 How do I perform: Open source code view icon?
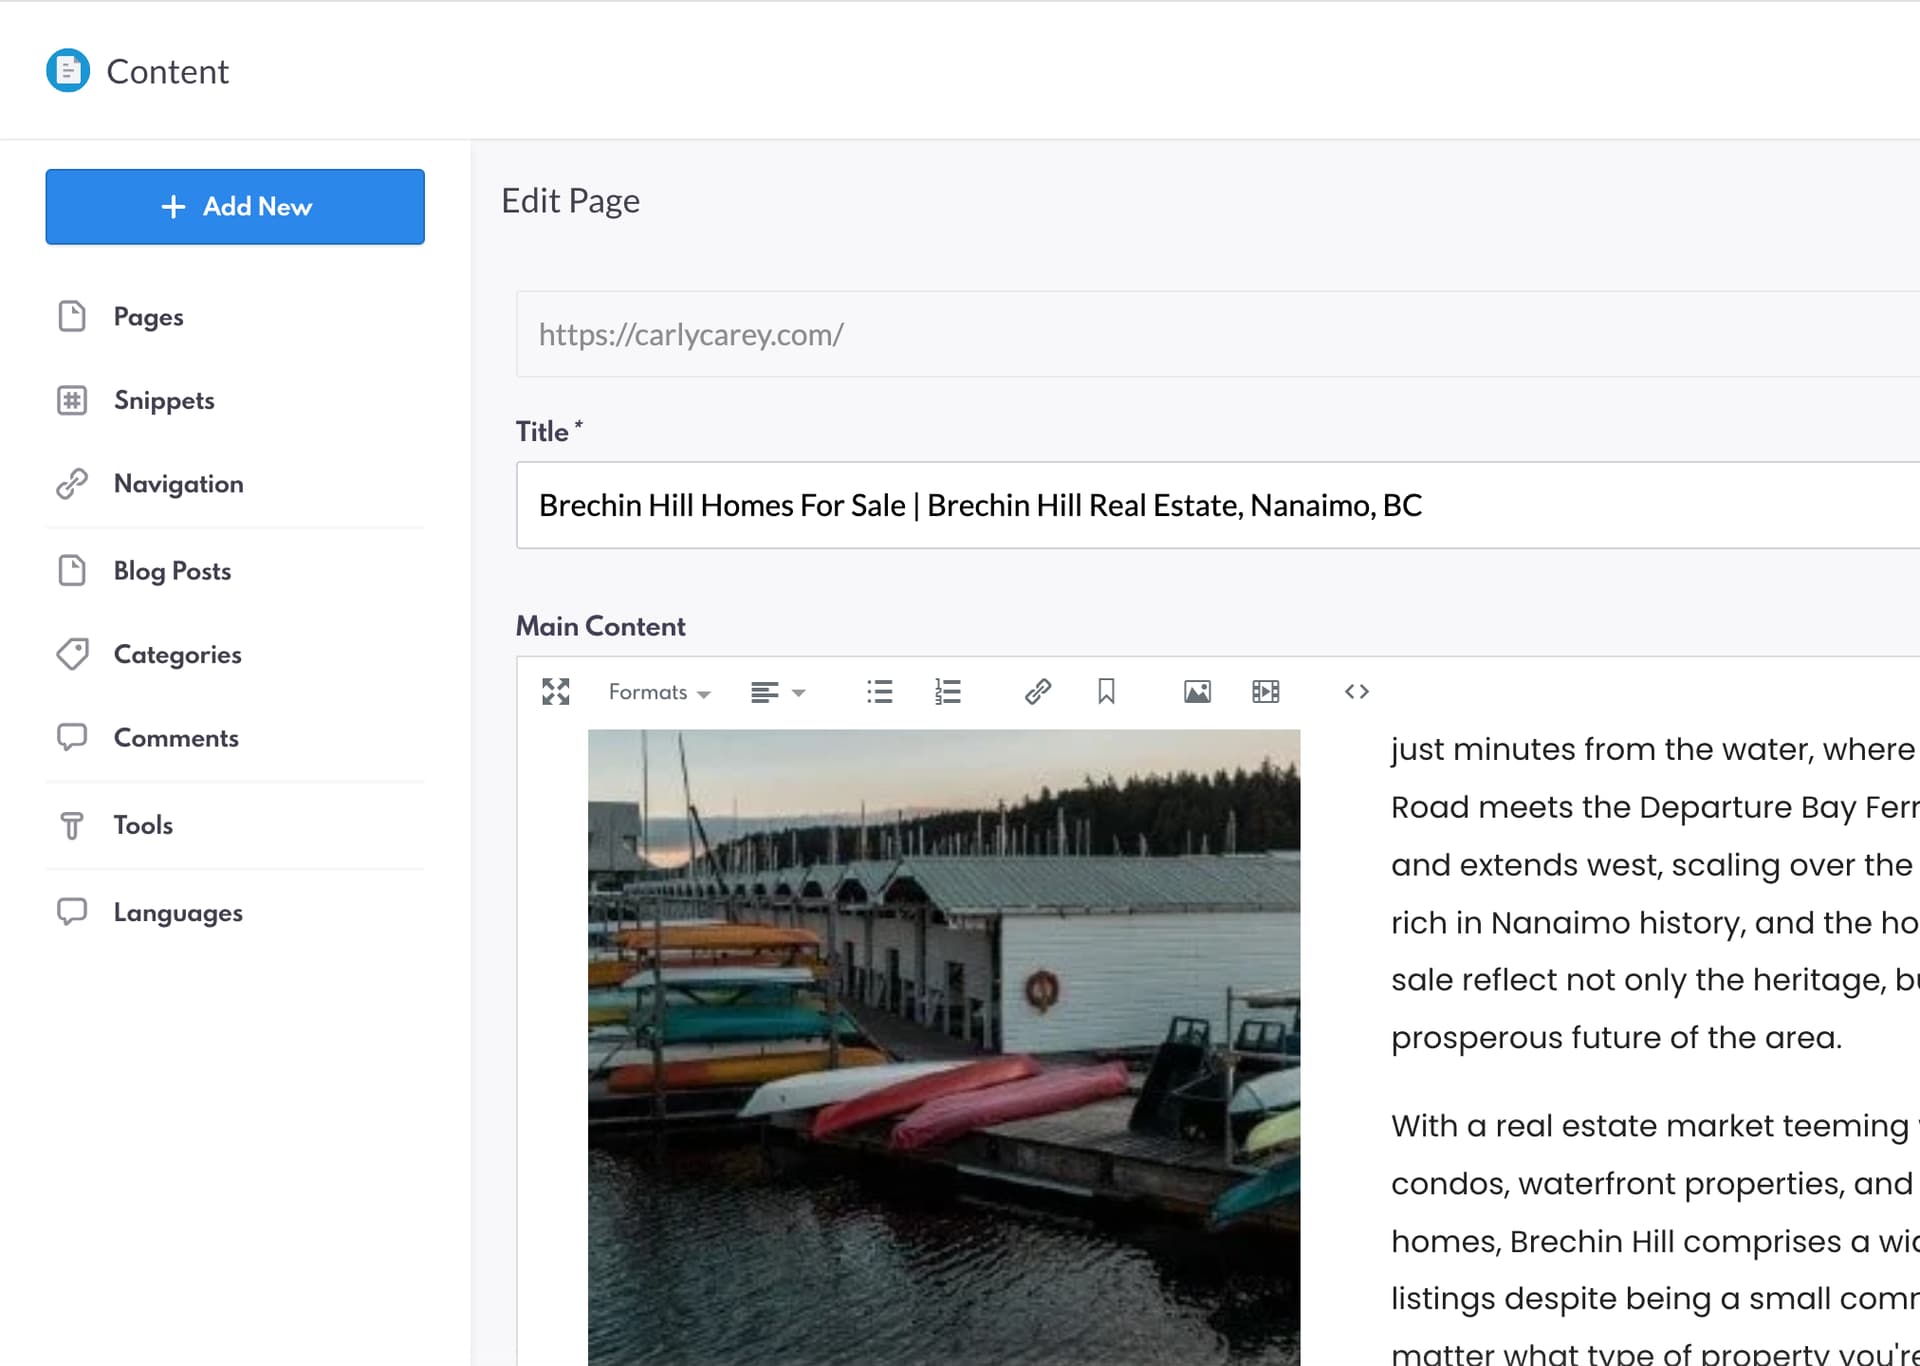(x=1356, y=692)
